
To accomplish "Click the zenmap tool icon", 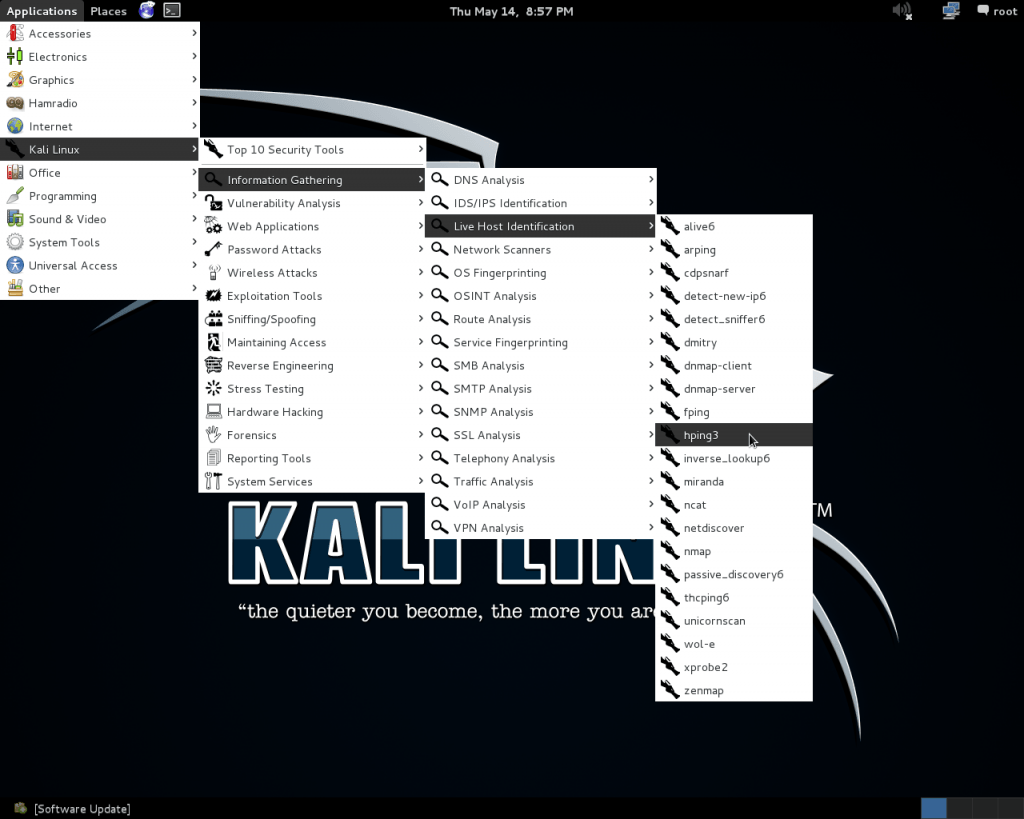I will tap(670, 690).
